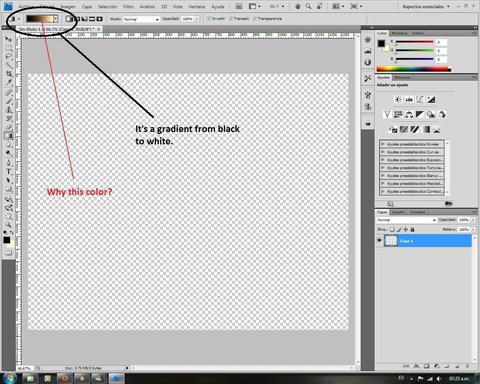The height and width of the screenshot is (384, 480).
Task: Choose the diamond gradient style
Action: (x=99, y=19)
